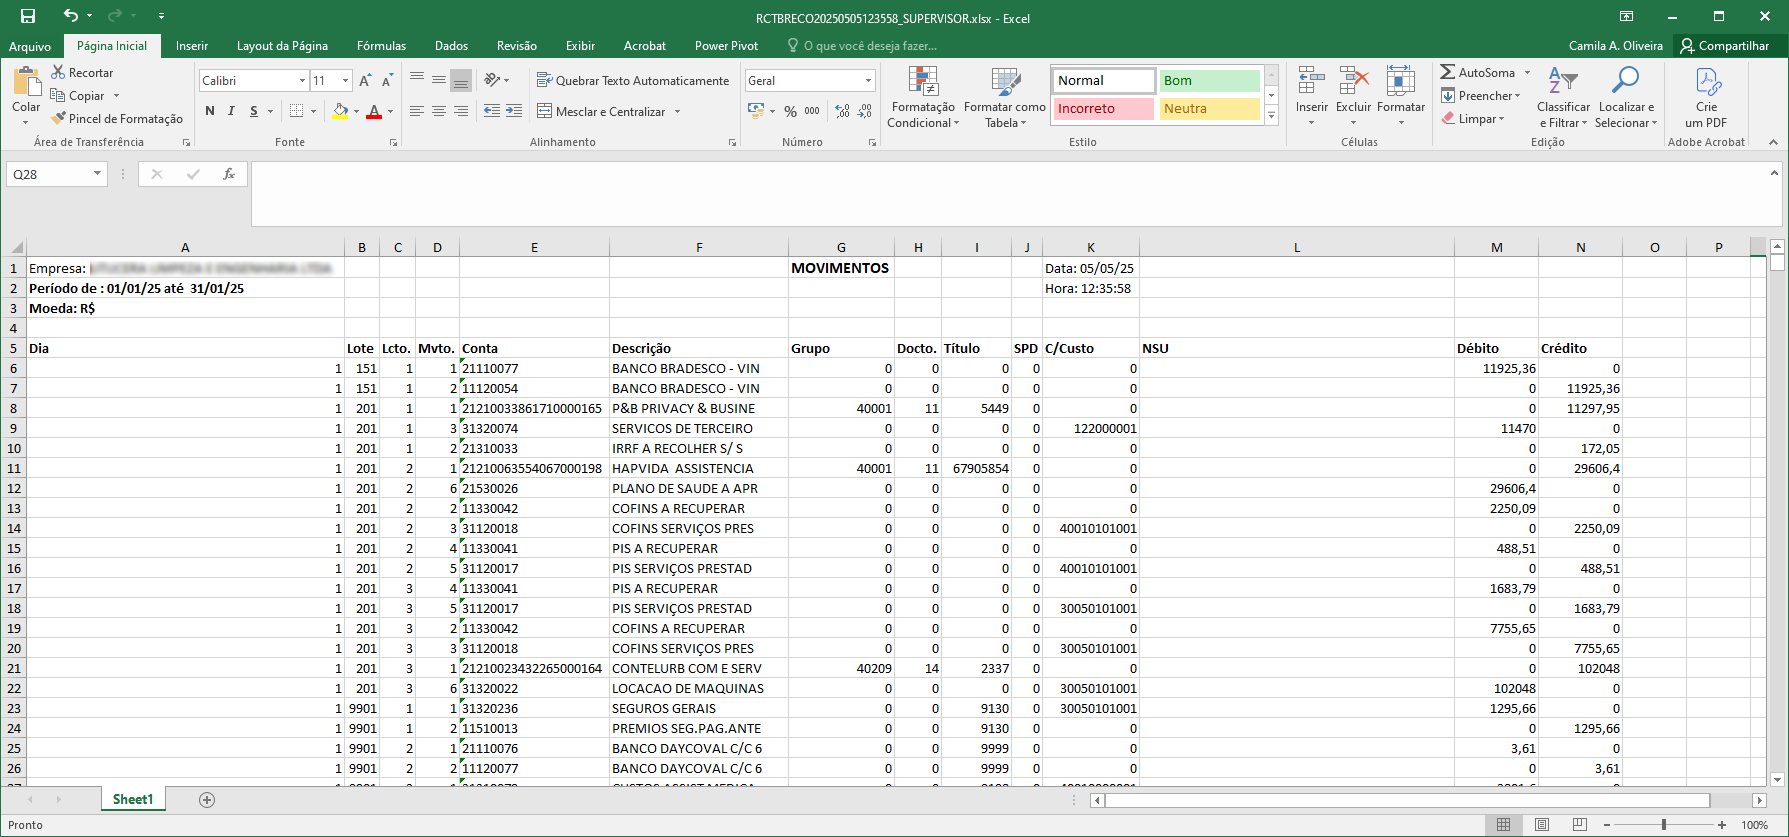1789x837 pixels.
Task: Apply yellow fill color
Action: 340,111
